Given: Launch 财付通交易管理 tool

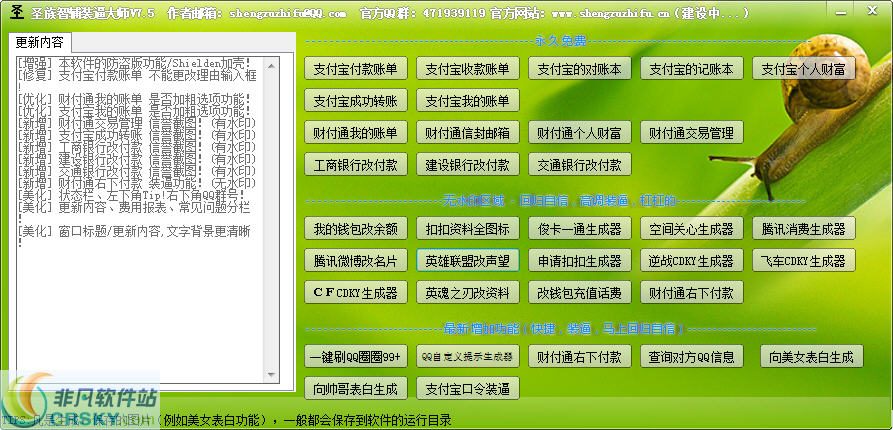Looking at the screenshot, I should (692, 133).
